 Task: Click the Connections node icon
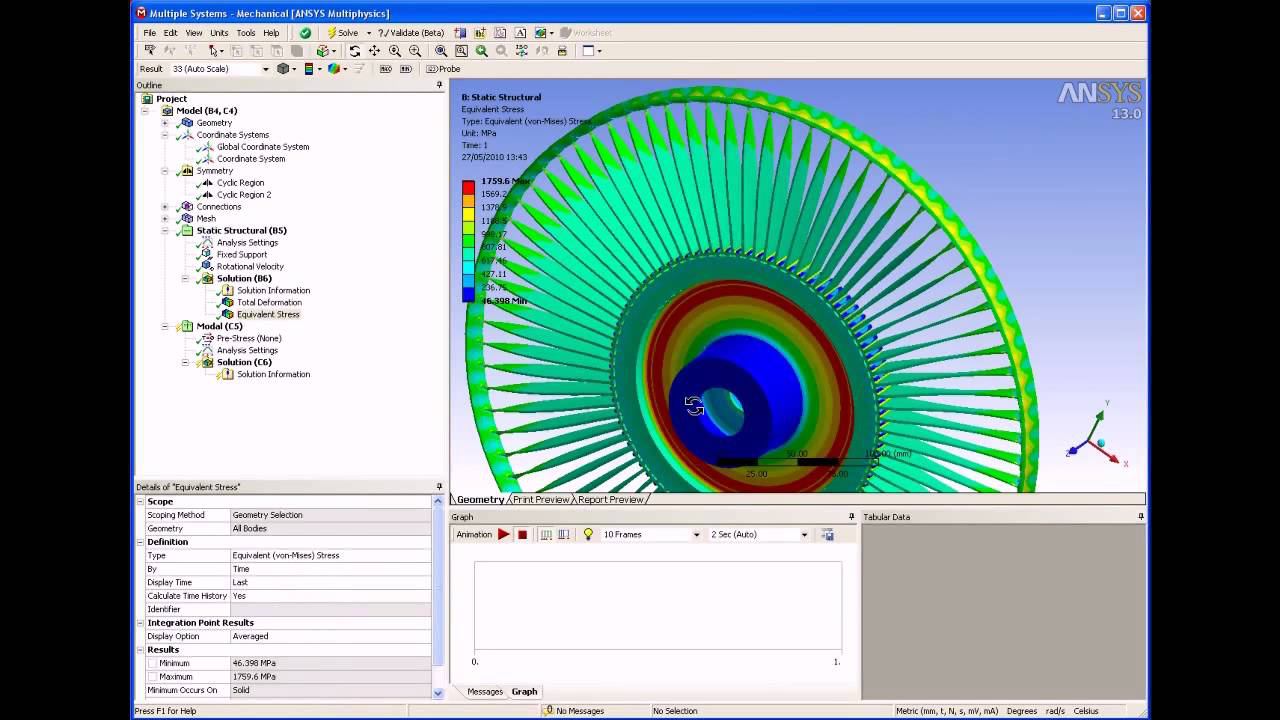click(186, 207)
